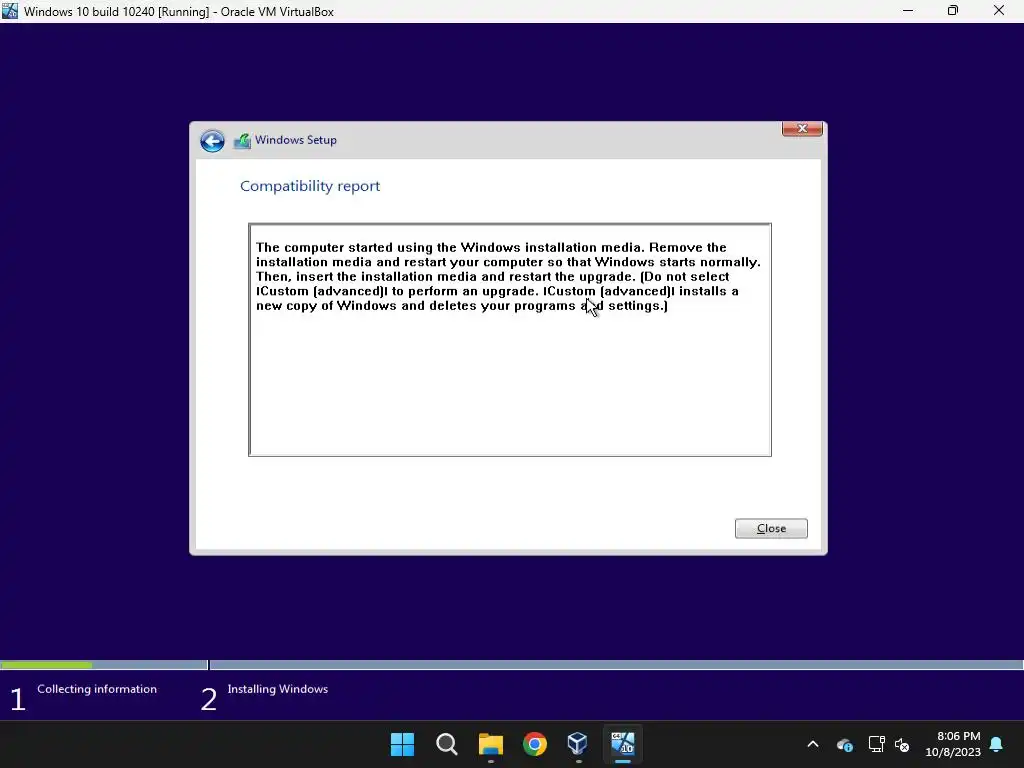
Task: Open the Windows Start menu
Action: (402, 744)
